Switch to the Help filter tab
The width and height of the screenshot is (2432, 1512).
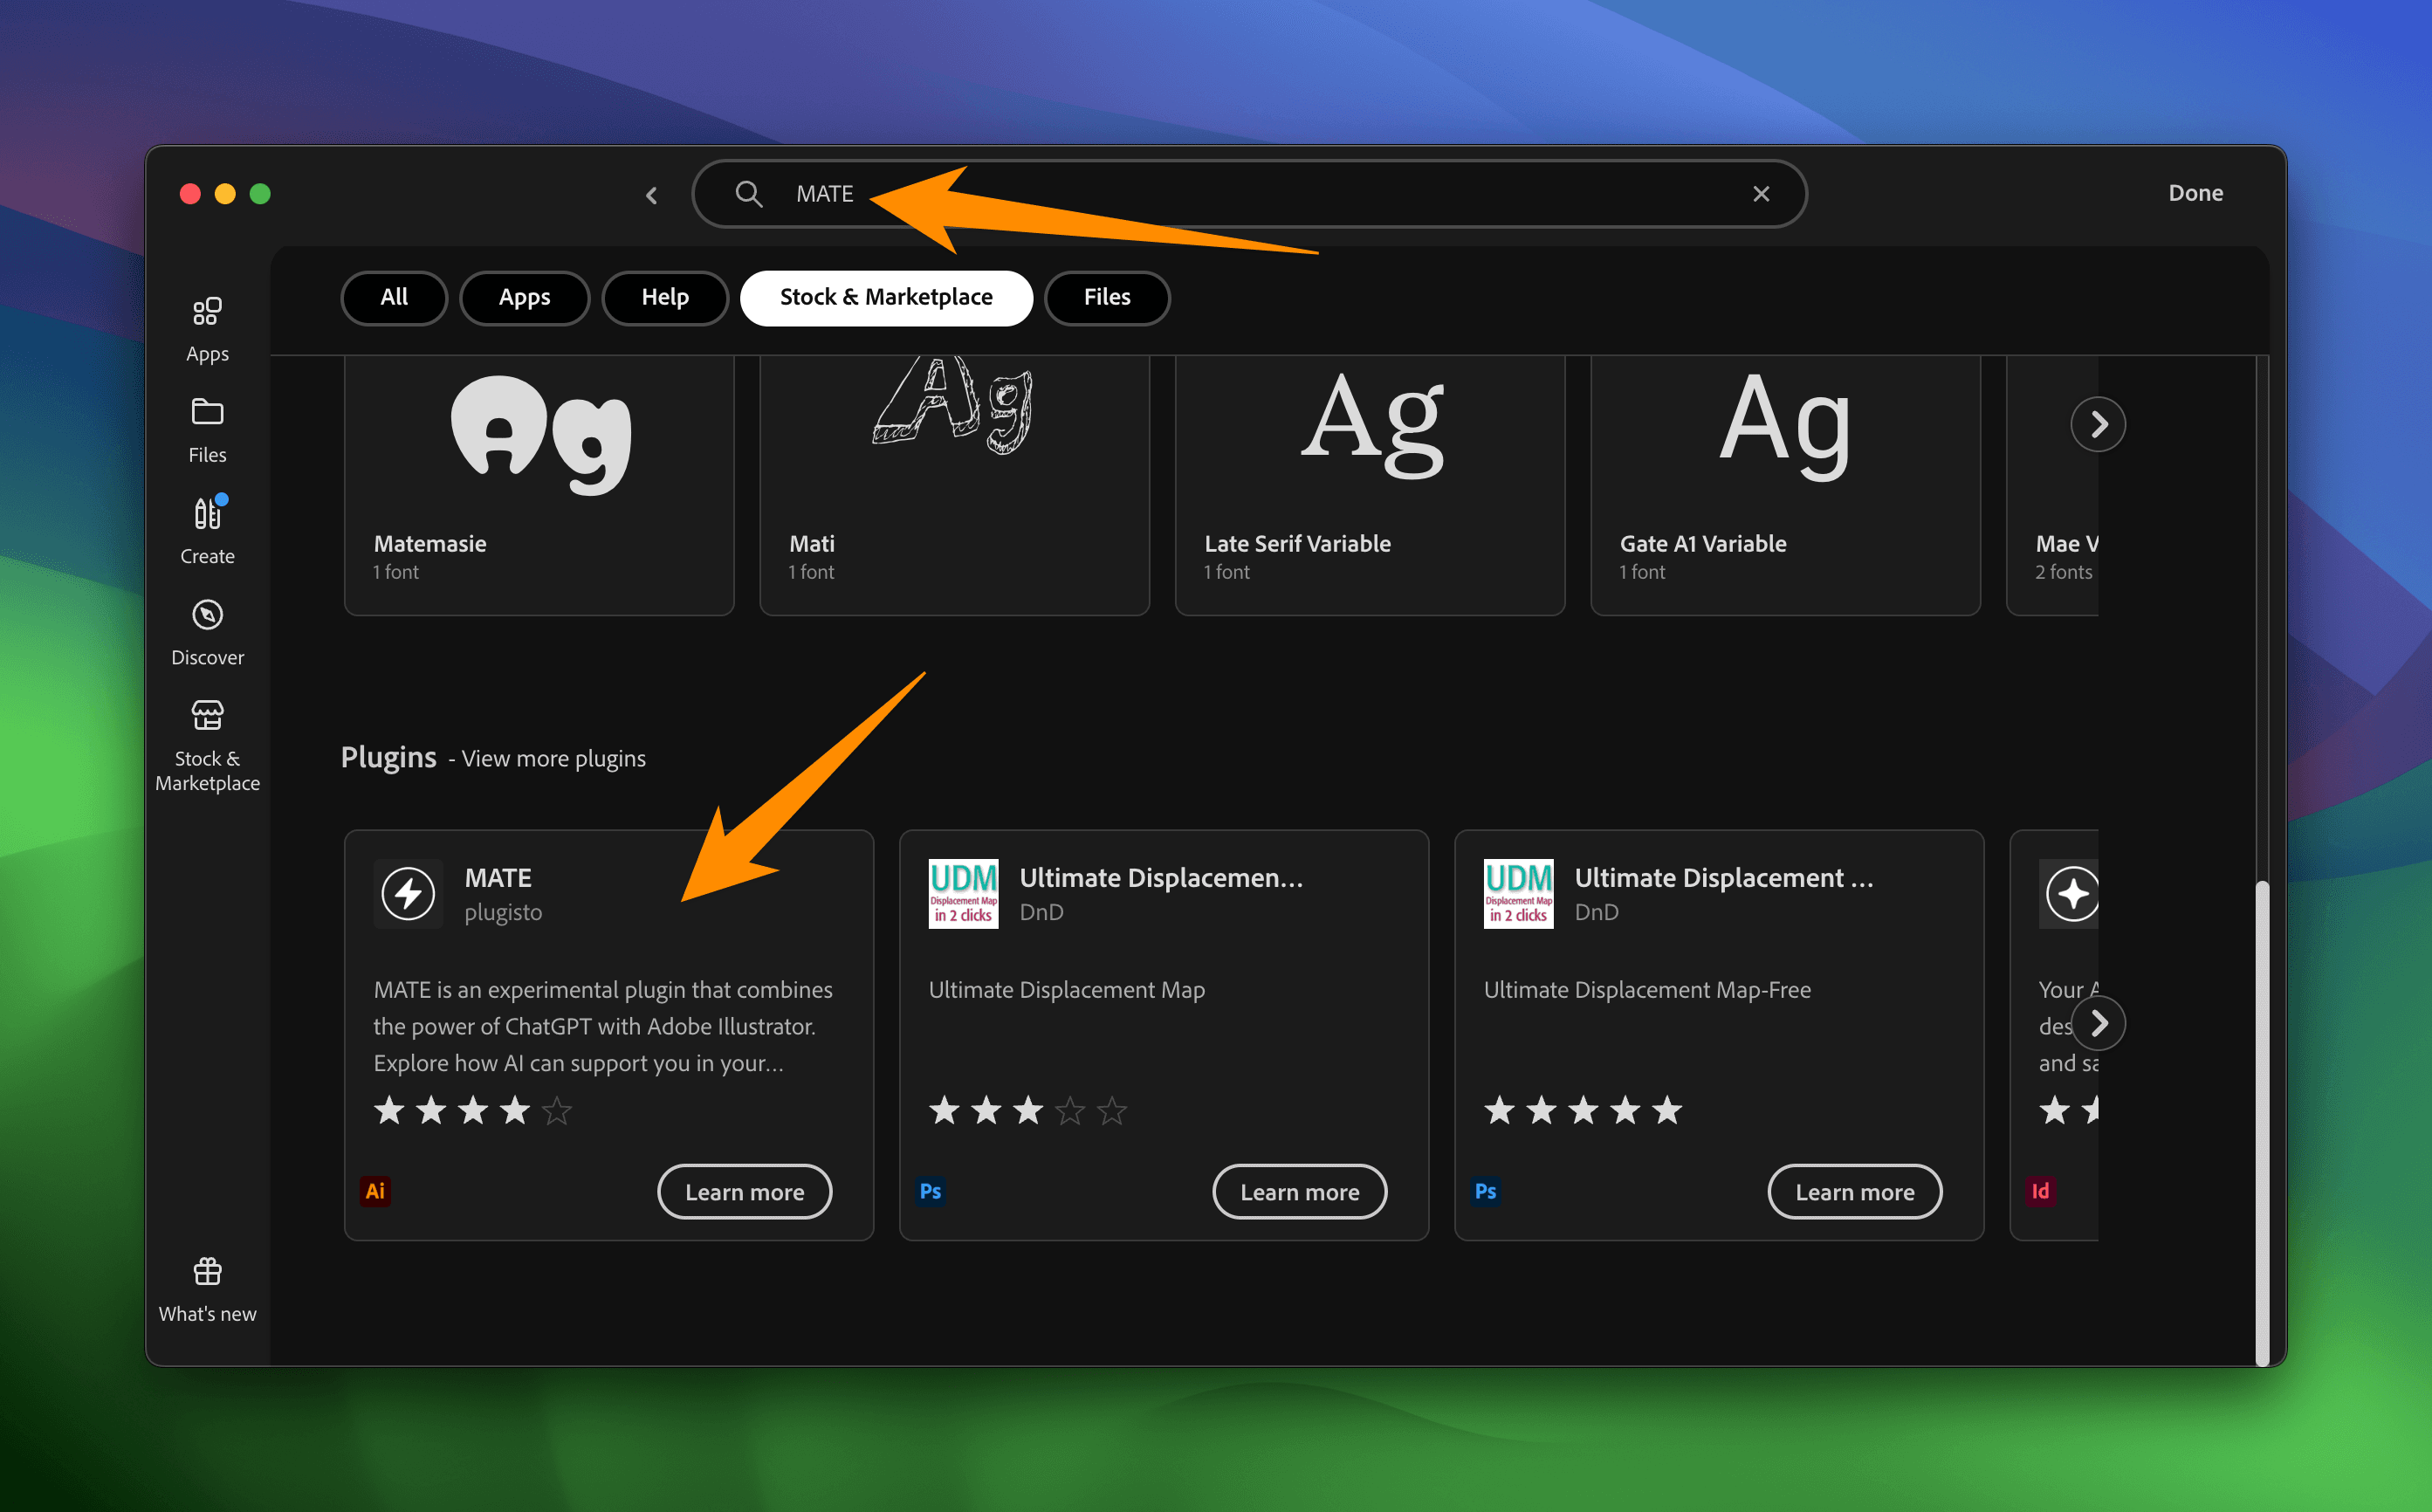(665, 297)
